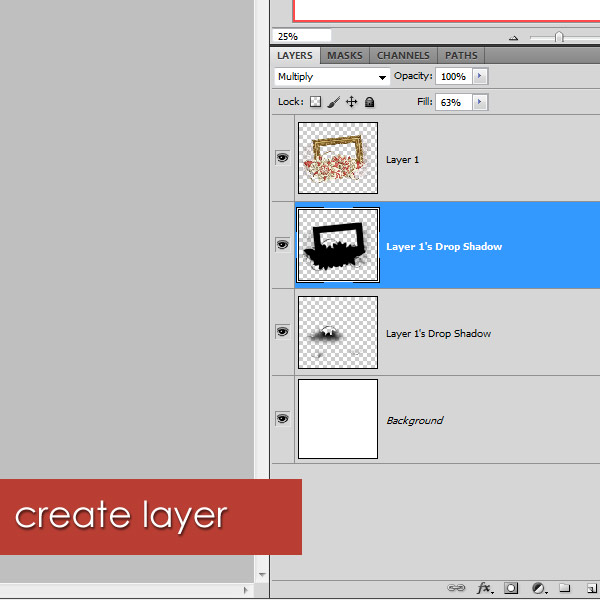
Task: Switch to the Channels tab
Action: point(403,55)
